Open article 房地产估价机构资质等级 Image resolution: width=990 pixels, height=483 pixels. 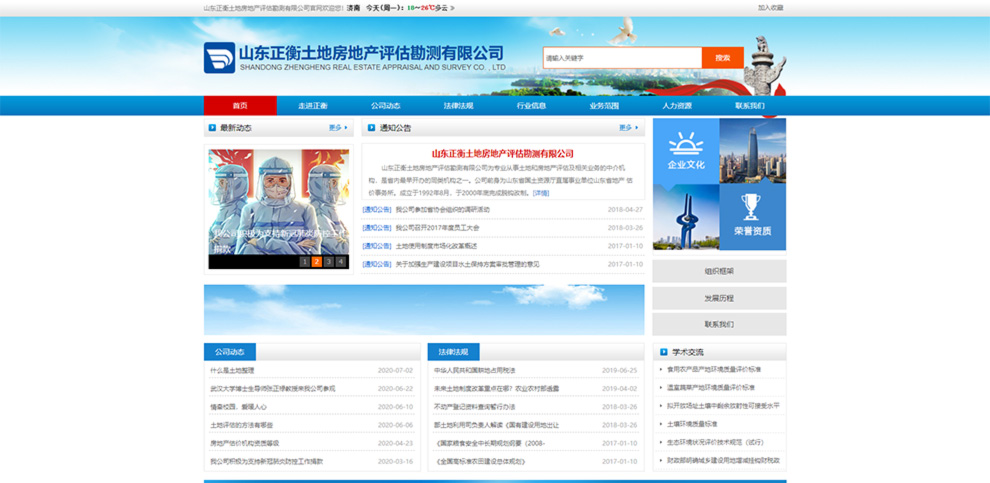tap(244, 443)
